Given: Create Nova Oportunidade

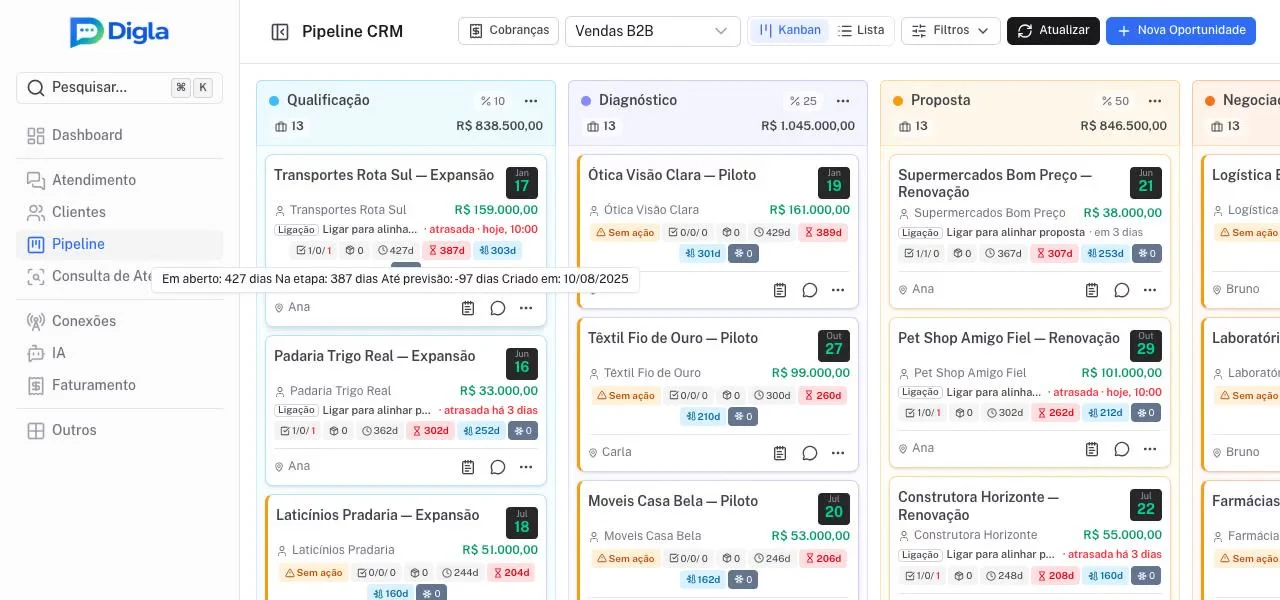Looking at the screenshot, I should point(1181,31).
